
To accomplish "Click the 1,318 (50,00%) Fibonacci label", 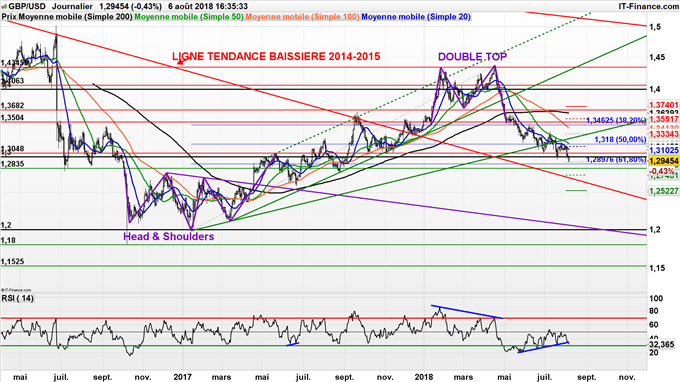I will tap(620, 139).
